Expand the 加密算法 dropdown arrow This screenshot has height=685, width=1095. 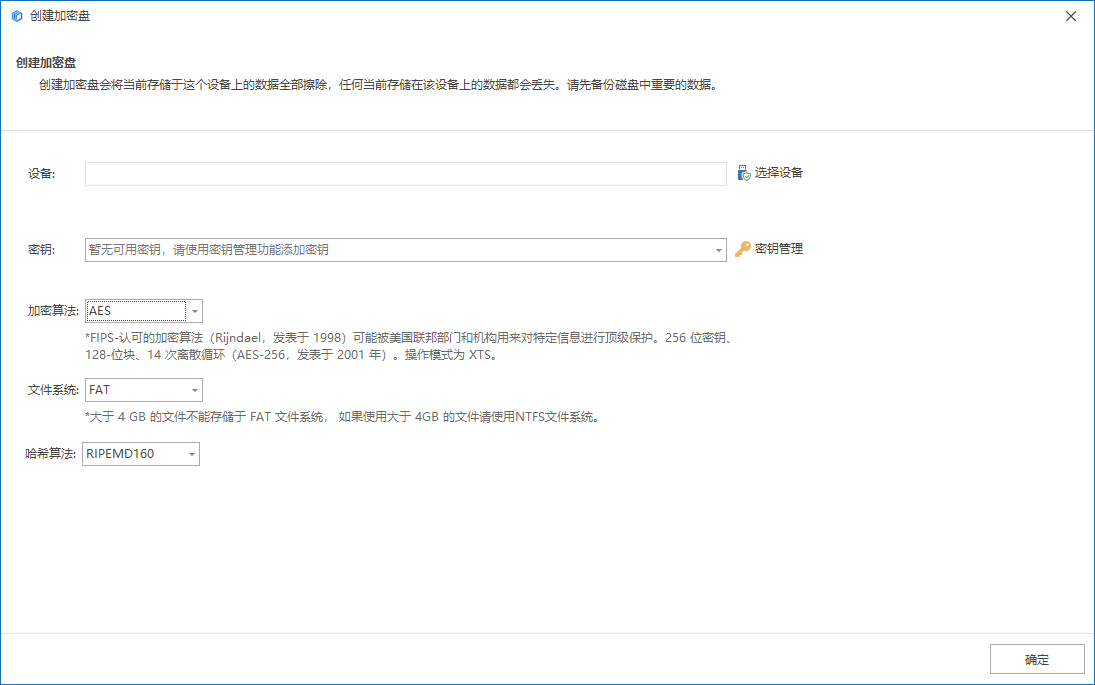(195, 311)
